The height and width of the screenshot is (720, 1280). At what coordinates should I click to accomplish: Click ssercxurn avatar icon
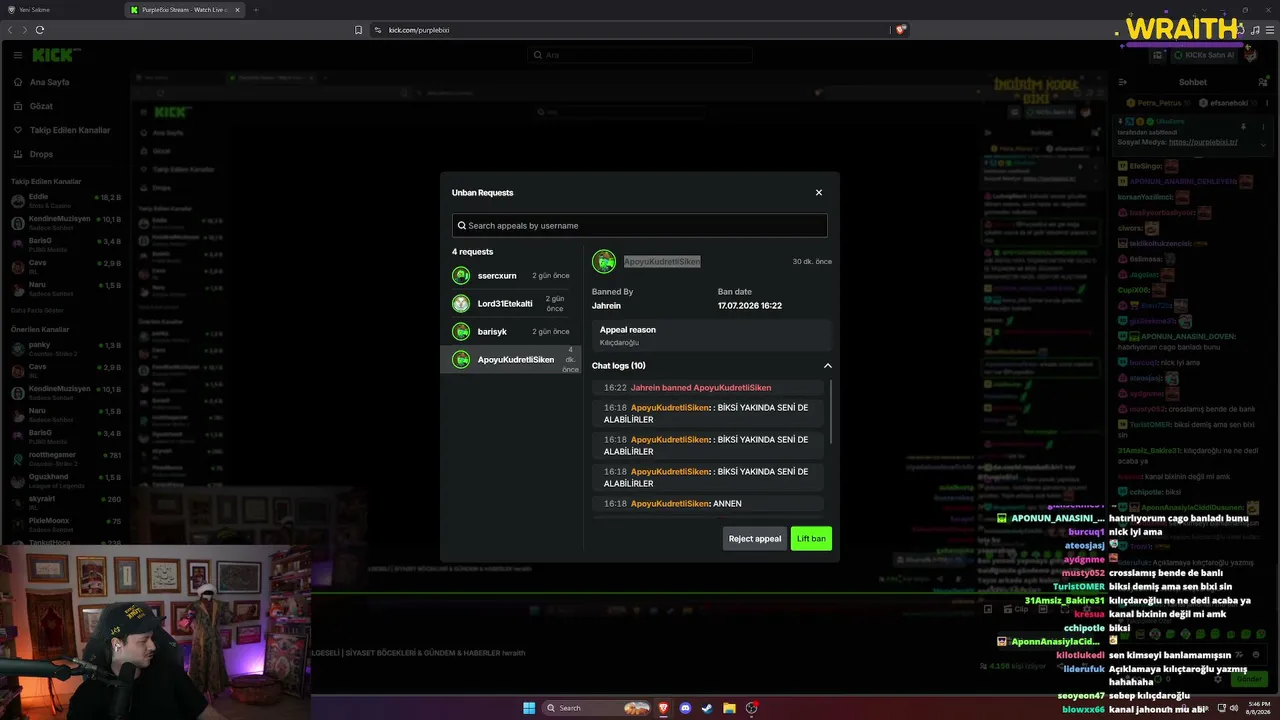(461, 275)
